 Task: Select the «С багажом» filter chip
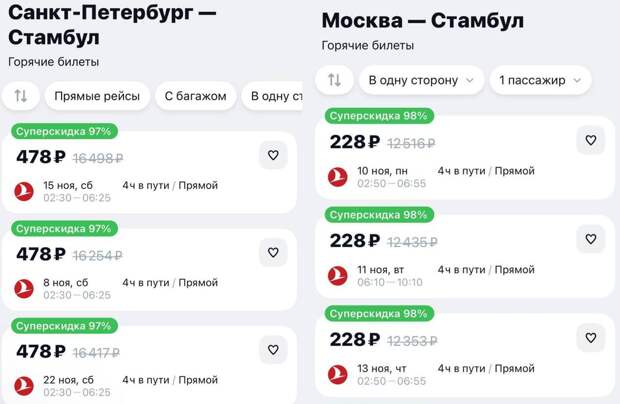196,96
